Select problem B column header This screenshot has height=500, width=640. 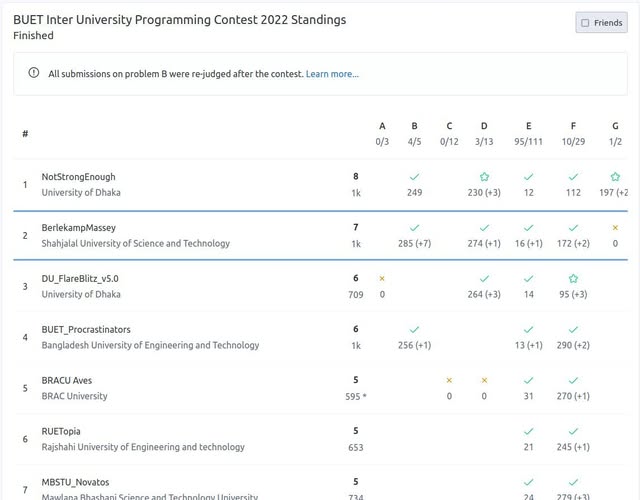pos(414,126)
